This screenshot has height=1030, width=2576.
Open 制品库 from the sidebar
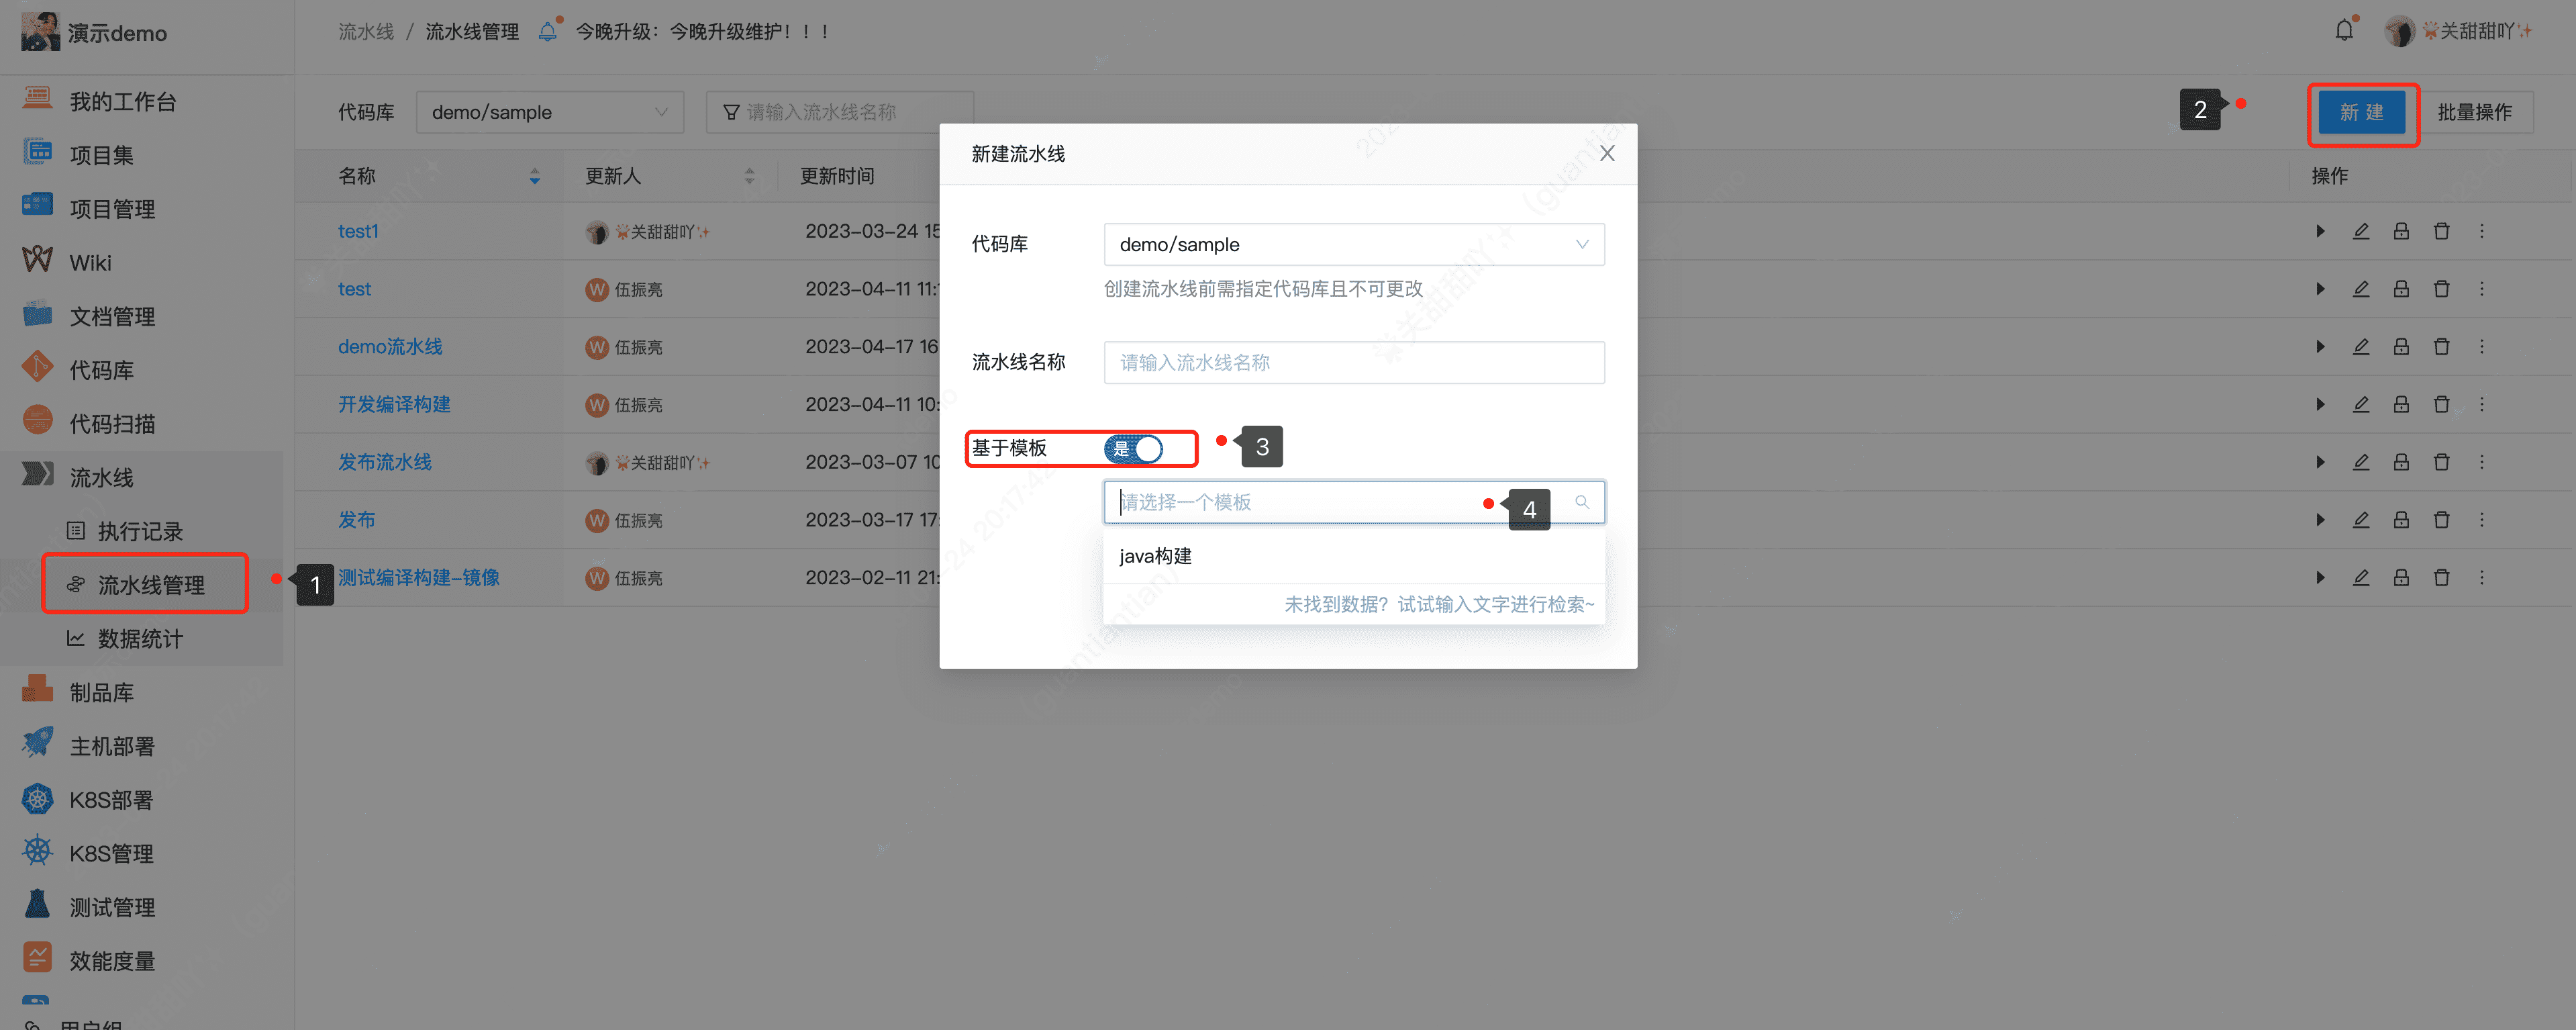tap(101, 691)
